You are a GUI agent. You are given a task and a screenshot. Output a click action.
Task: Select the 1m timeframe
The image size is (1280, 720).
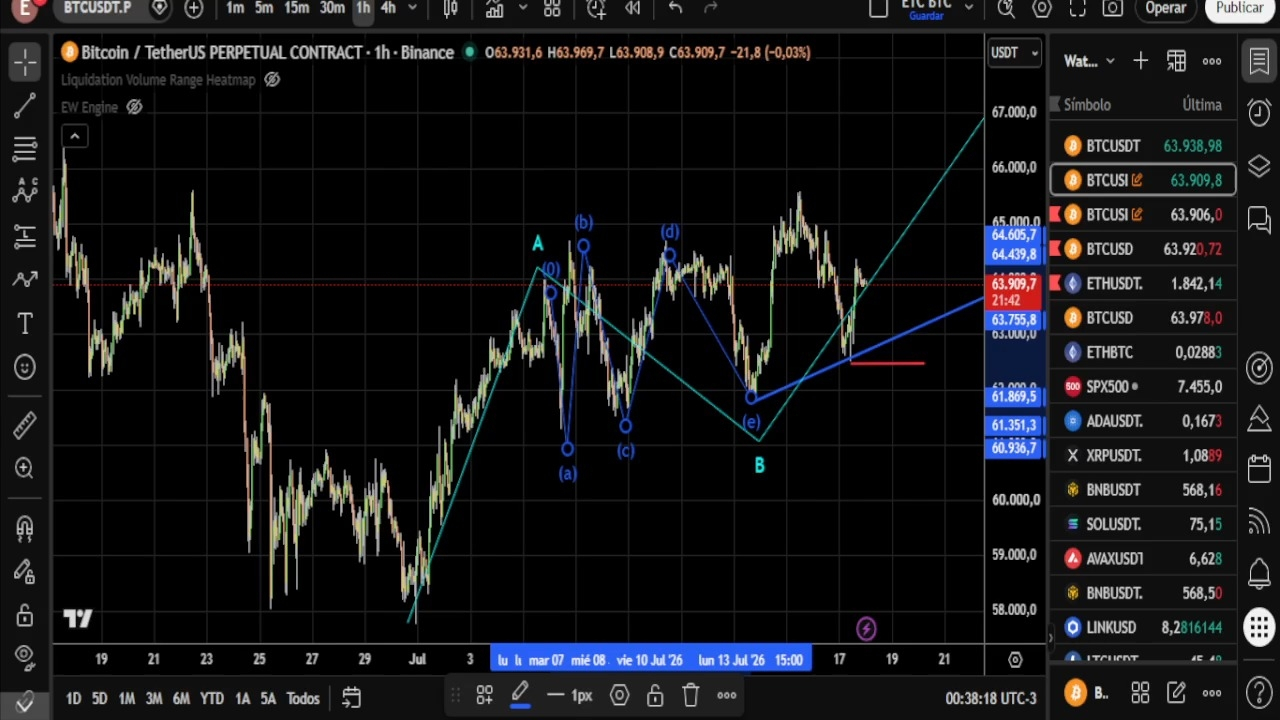[235, 8]
